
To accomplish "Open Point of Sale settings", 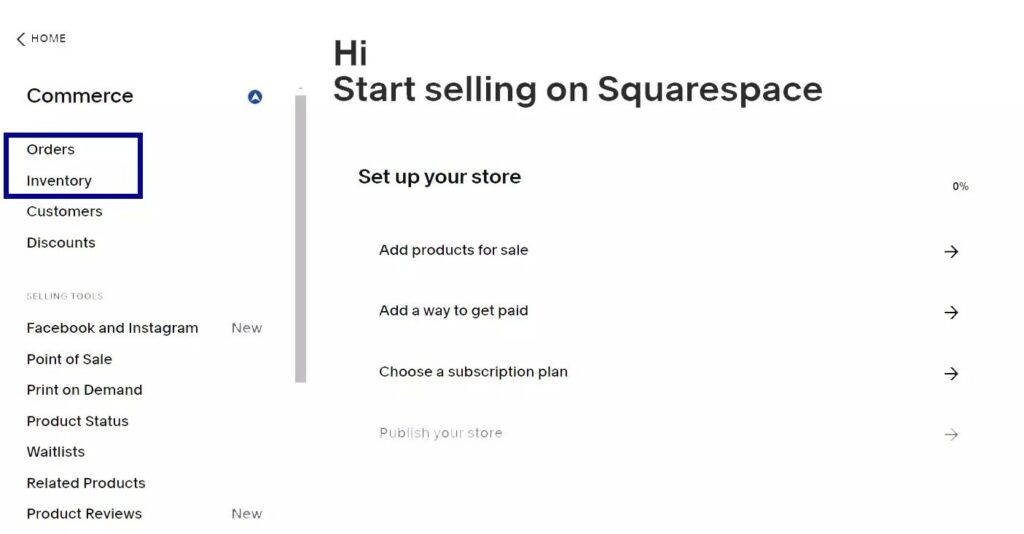I will (69, 359).
